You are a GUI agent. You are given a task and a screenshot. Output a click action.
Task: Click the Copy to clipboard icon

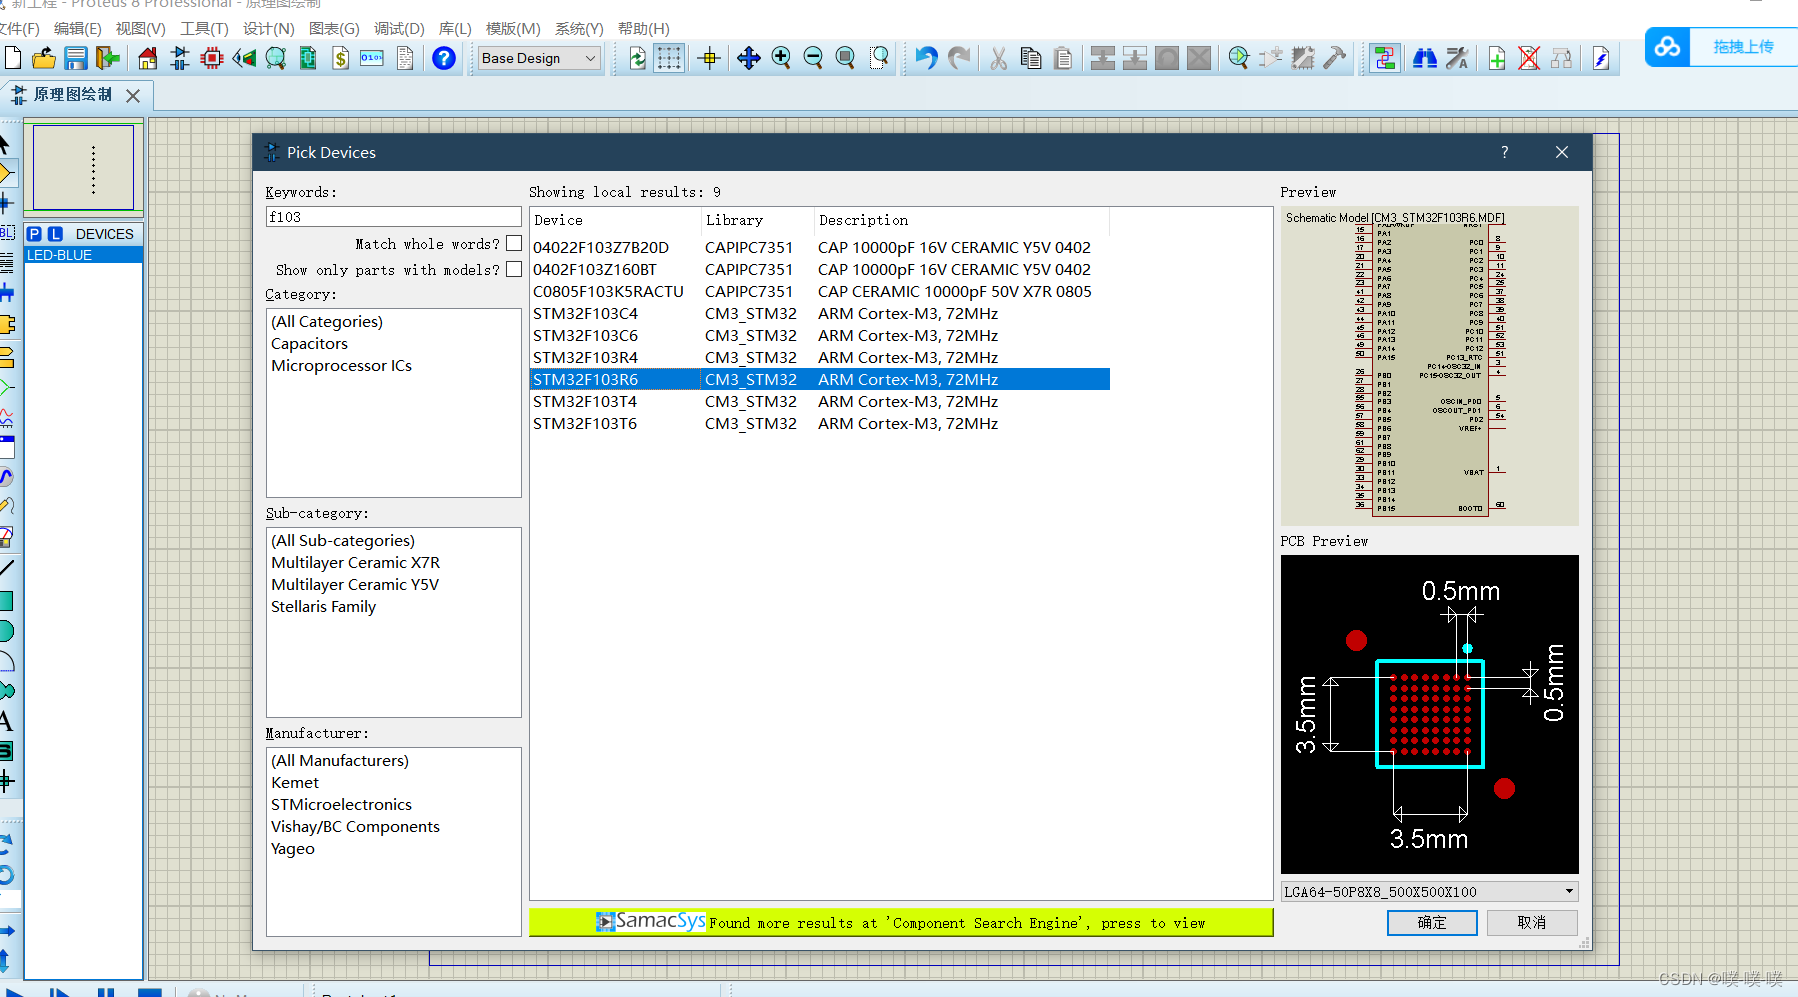tap(1031, 58)
